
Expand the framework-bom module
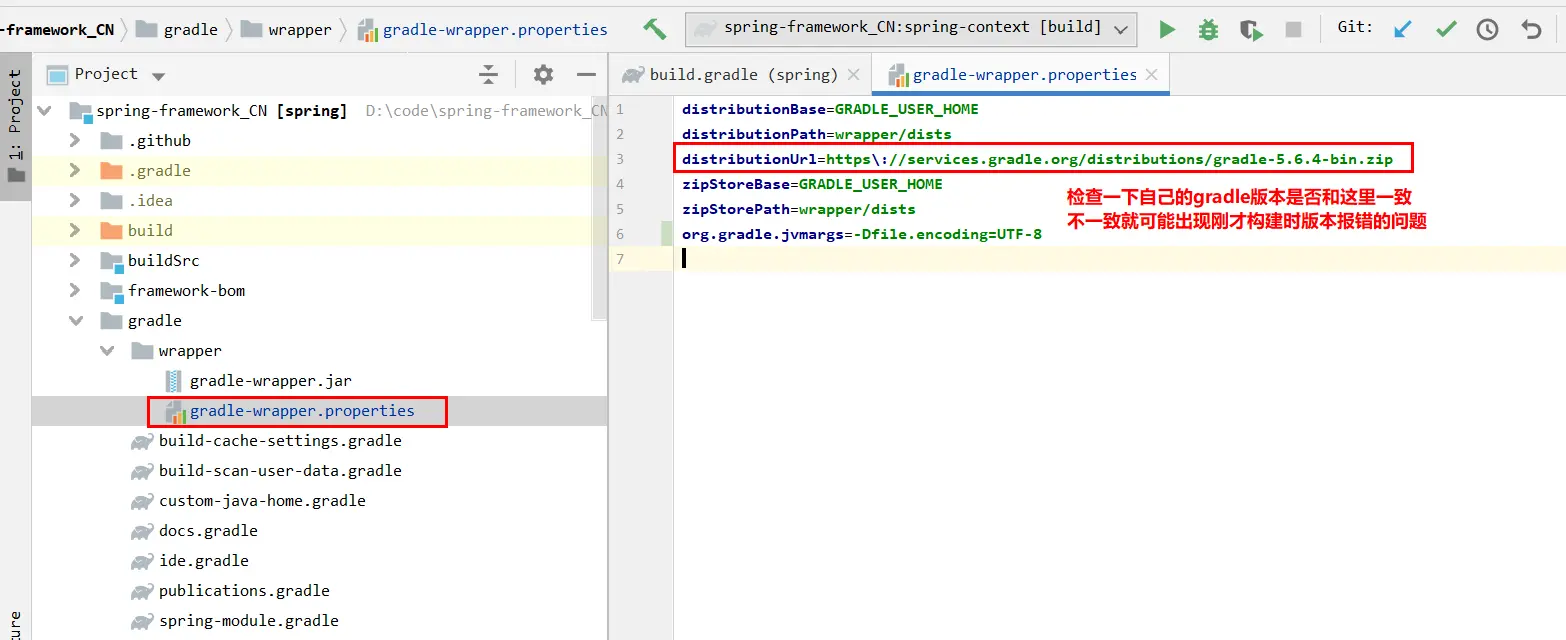(x=75, y=290)
